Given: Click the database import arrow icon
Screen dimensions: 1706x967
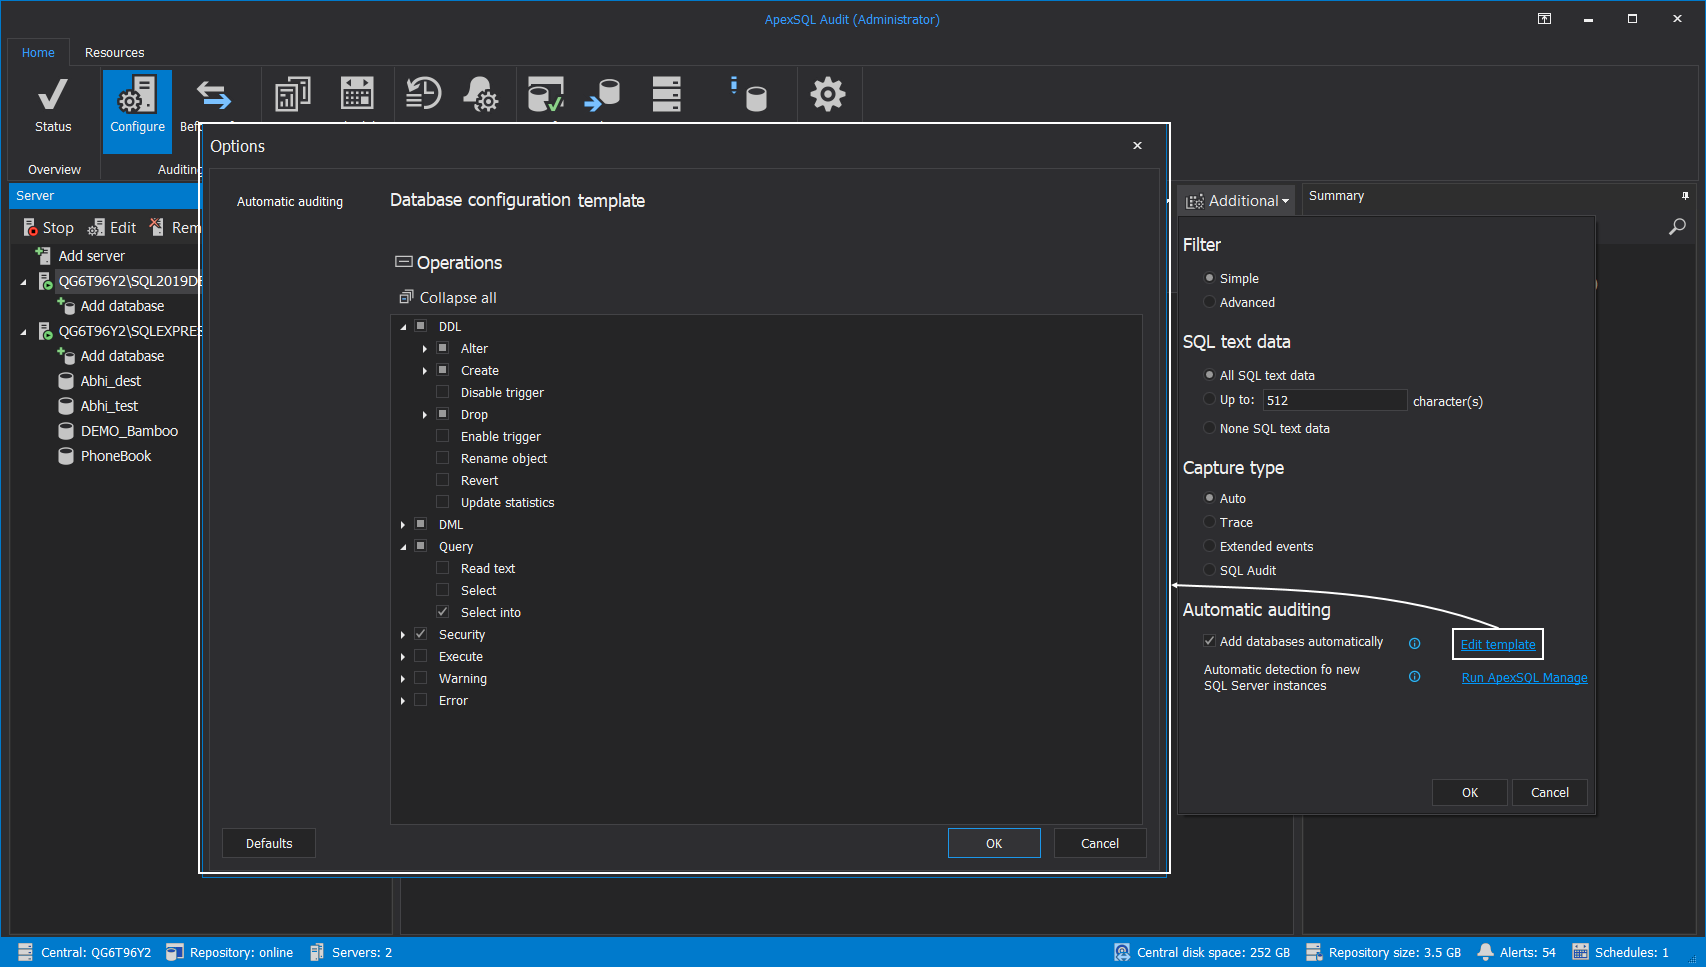Looking at the screenshot, I should (x=603, y=95).
